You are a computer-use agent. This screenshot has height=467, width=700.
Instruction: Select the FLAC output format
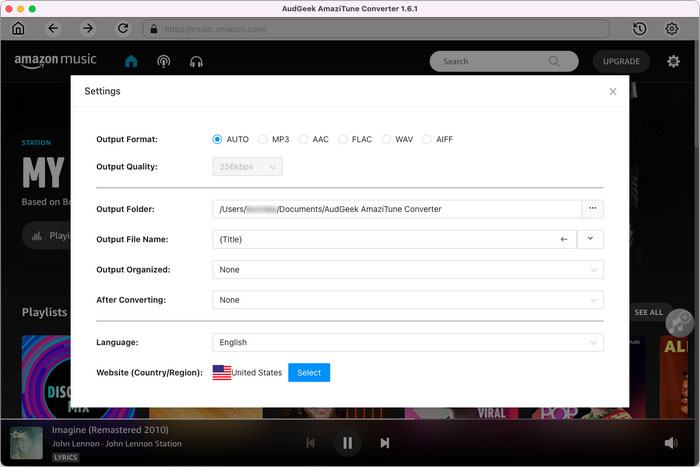(342, 139)
